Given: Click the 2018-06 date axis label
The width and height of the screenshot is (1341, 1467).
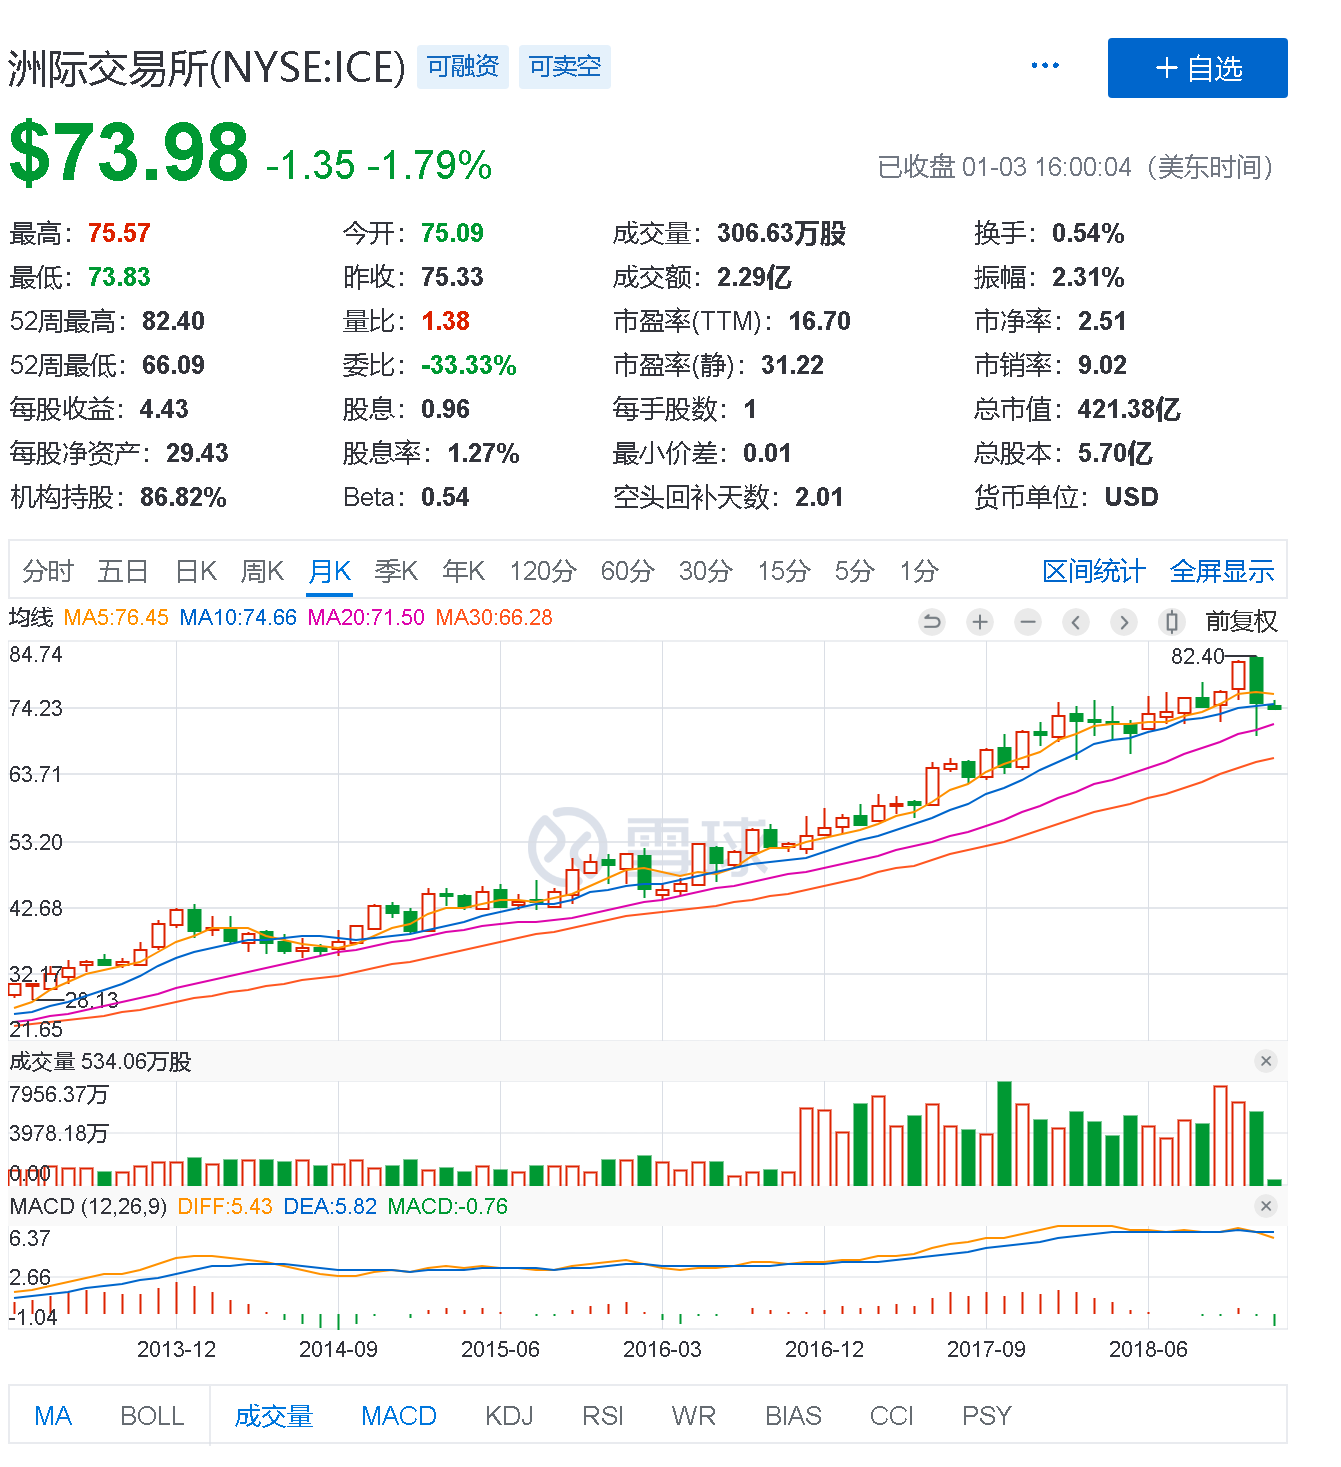Looking at the screenshot, I should (1148, 1349).
